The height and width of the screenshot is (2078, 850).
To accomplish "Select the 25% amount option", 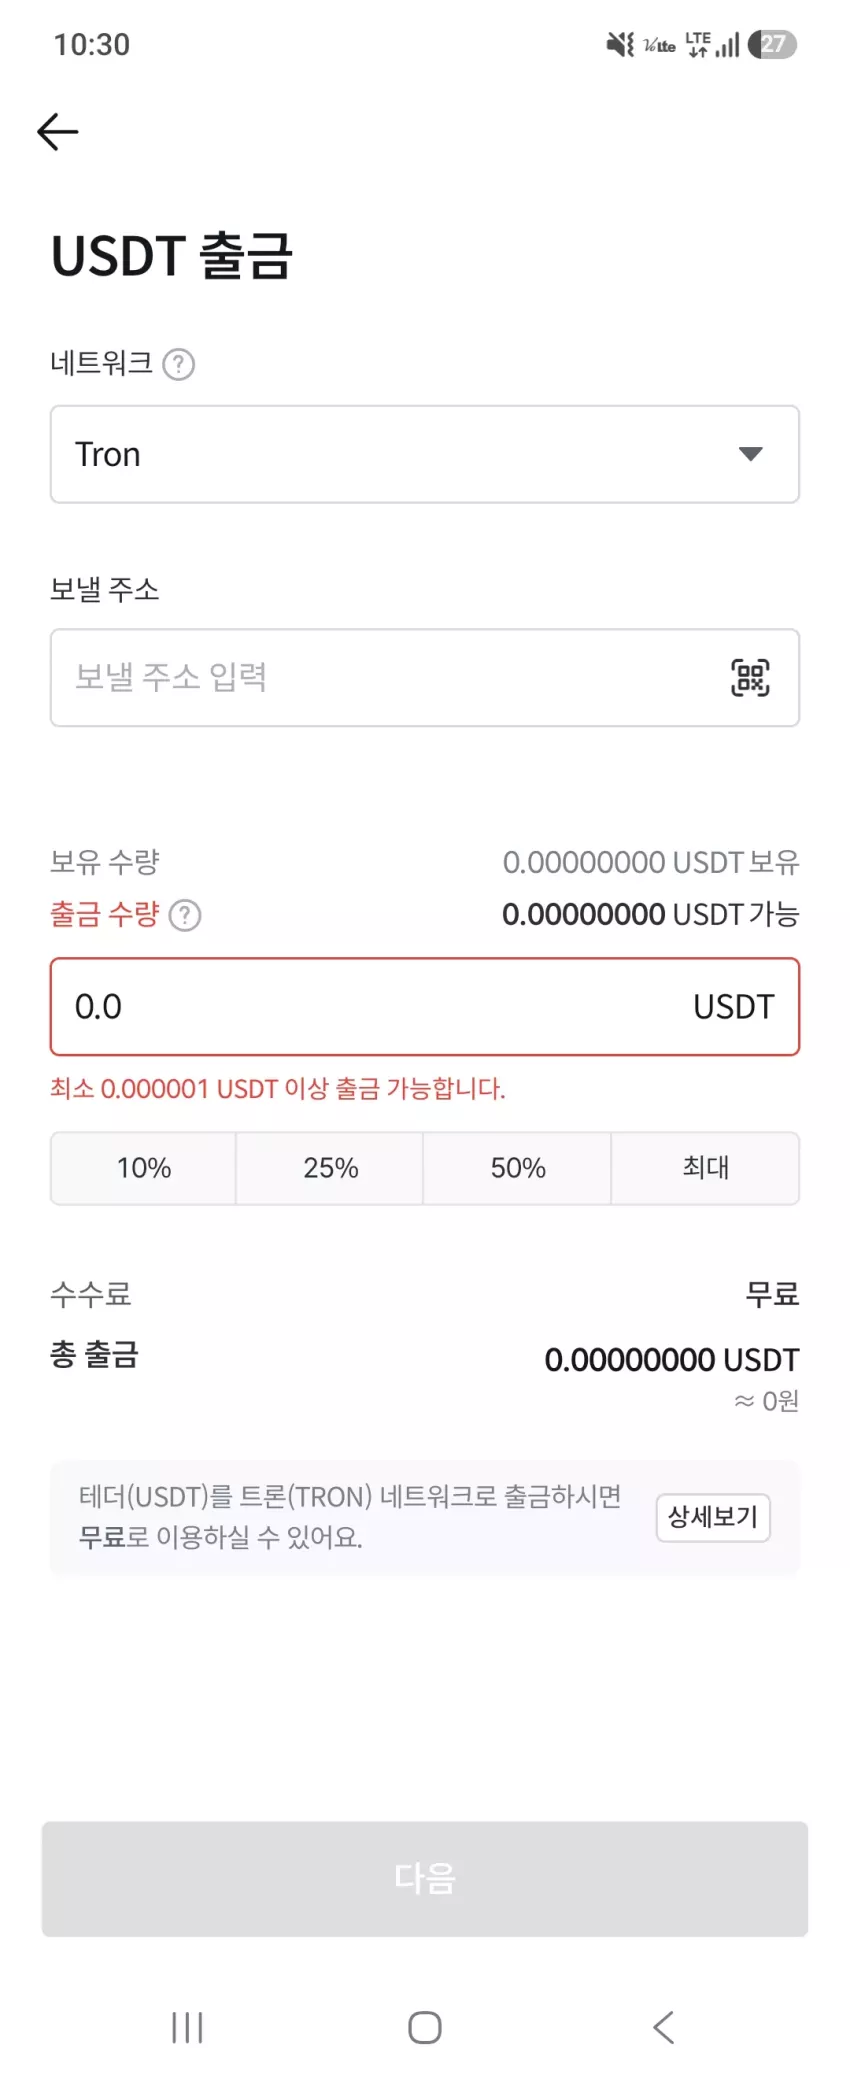I will (330, 1168).
